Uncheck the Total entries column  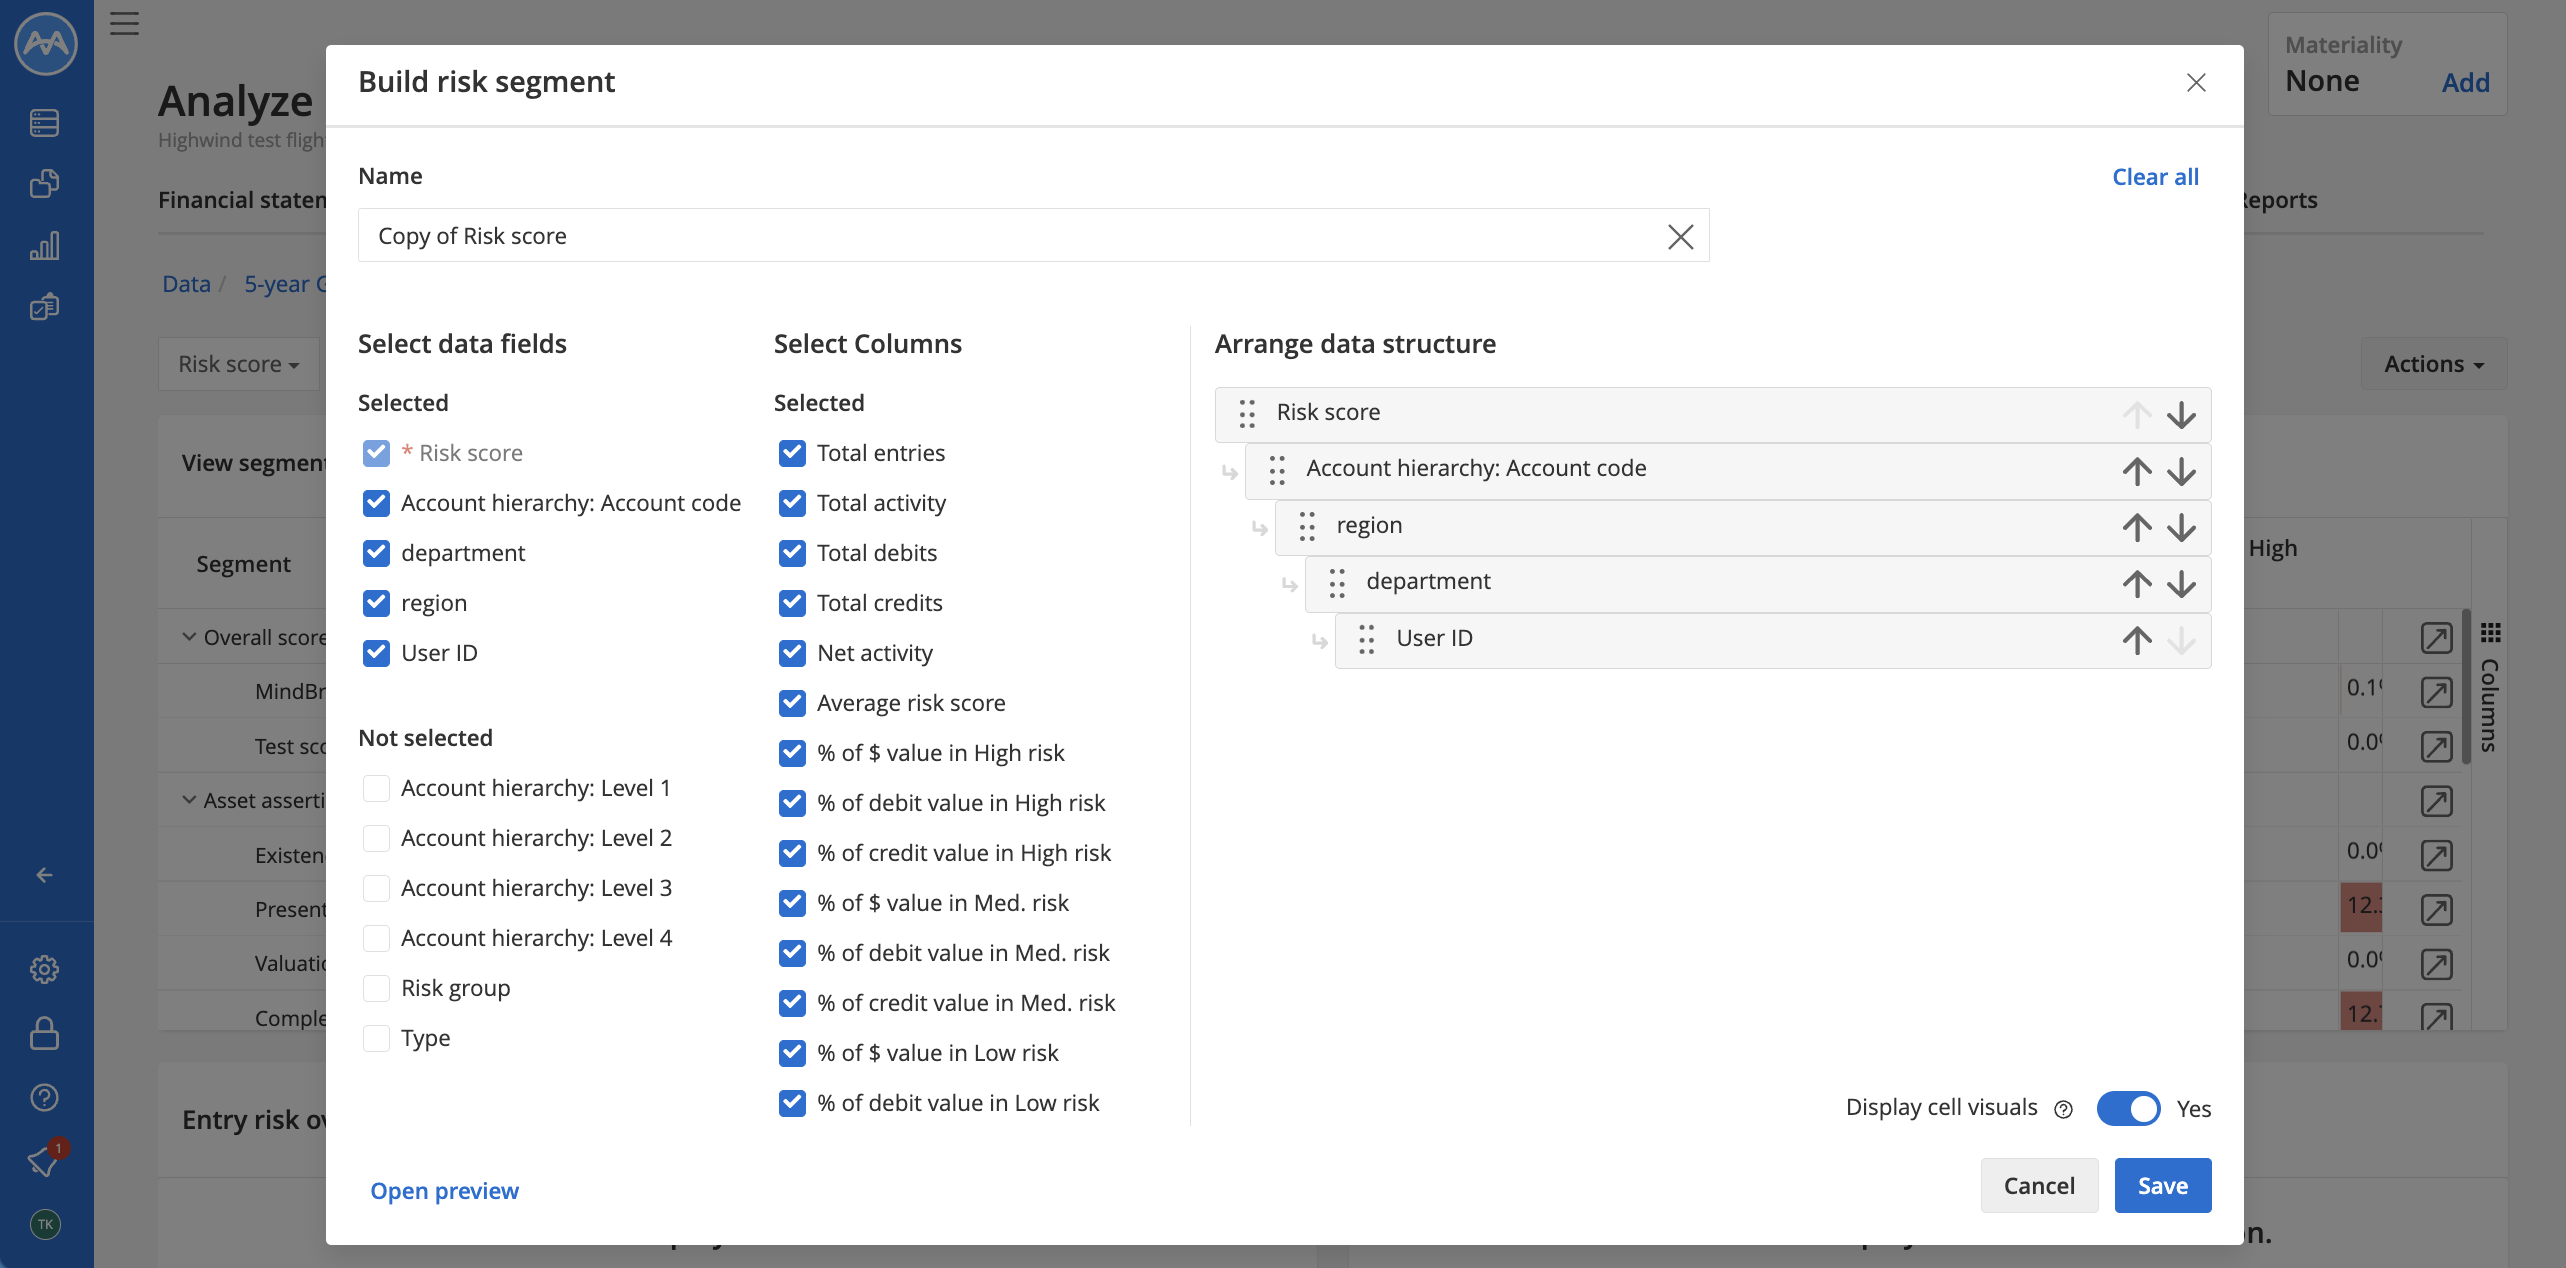point(792,453)
